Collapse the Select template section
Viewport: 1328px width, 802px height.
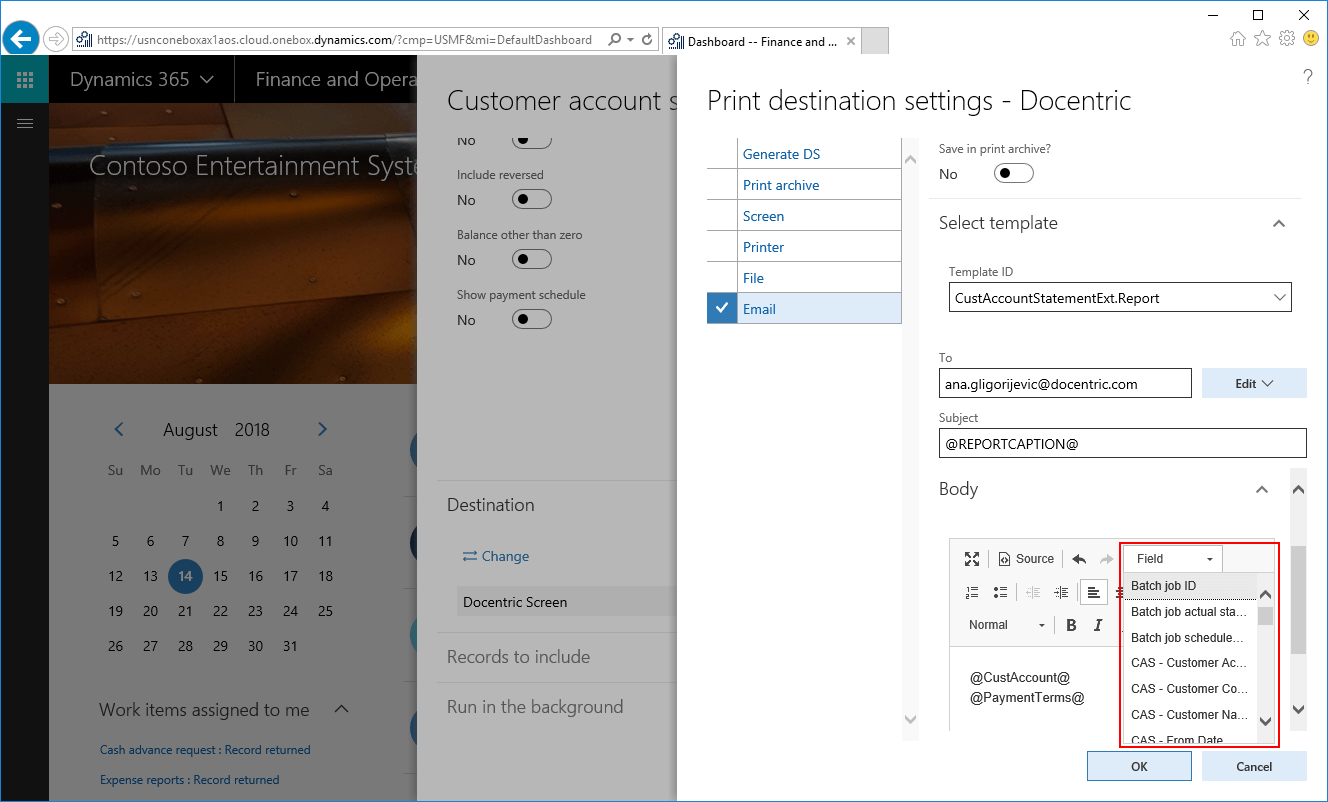[x=1278, y=224]
